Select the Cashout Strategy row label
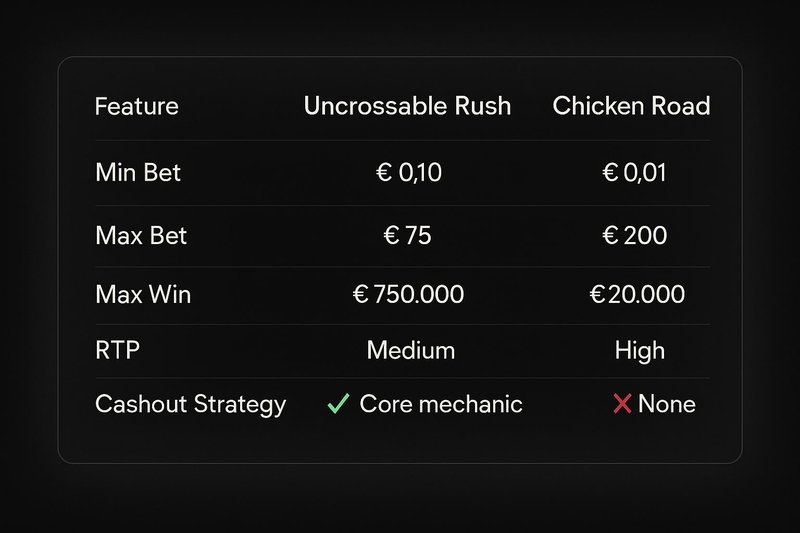Image resolution: width=800 pixels, height=533 pixels. (190, 405)
